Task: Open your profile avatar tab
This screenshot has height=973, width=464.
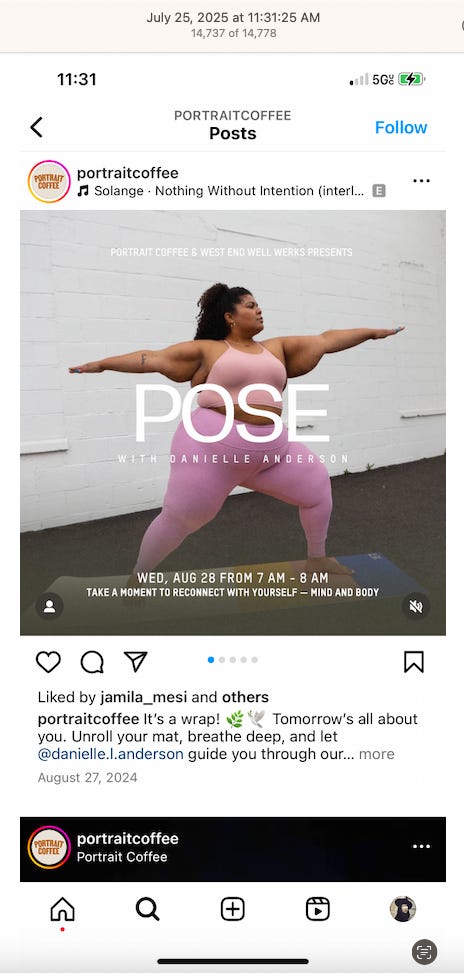Action: click(403, 909)
